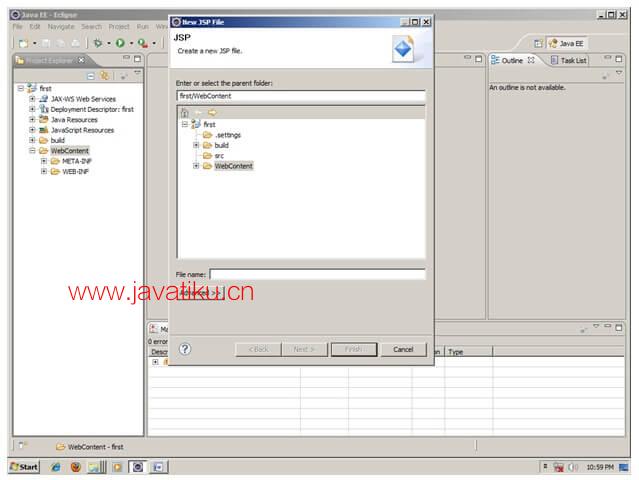Expand Deployment Descriptor: first node
Screen dimensions: 639x480
pyautogui.click(x=32, y=109)
